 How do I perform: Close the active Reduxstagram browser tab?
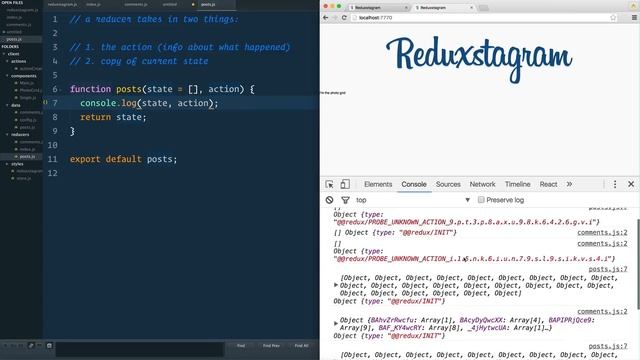(471, 8)
